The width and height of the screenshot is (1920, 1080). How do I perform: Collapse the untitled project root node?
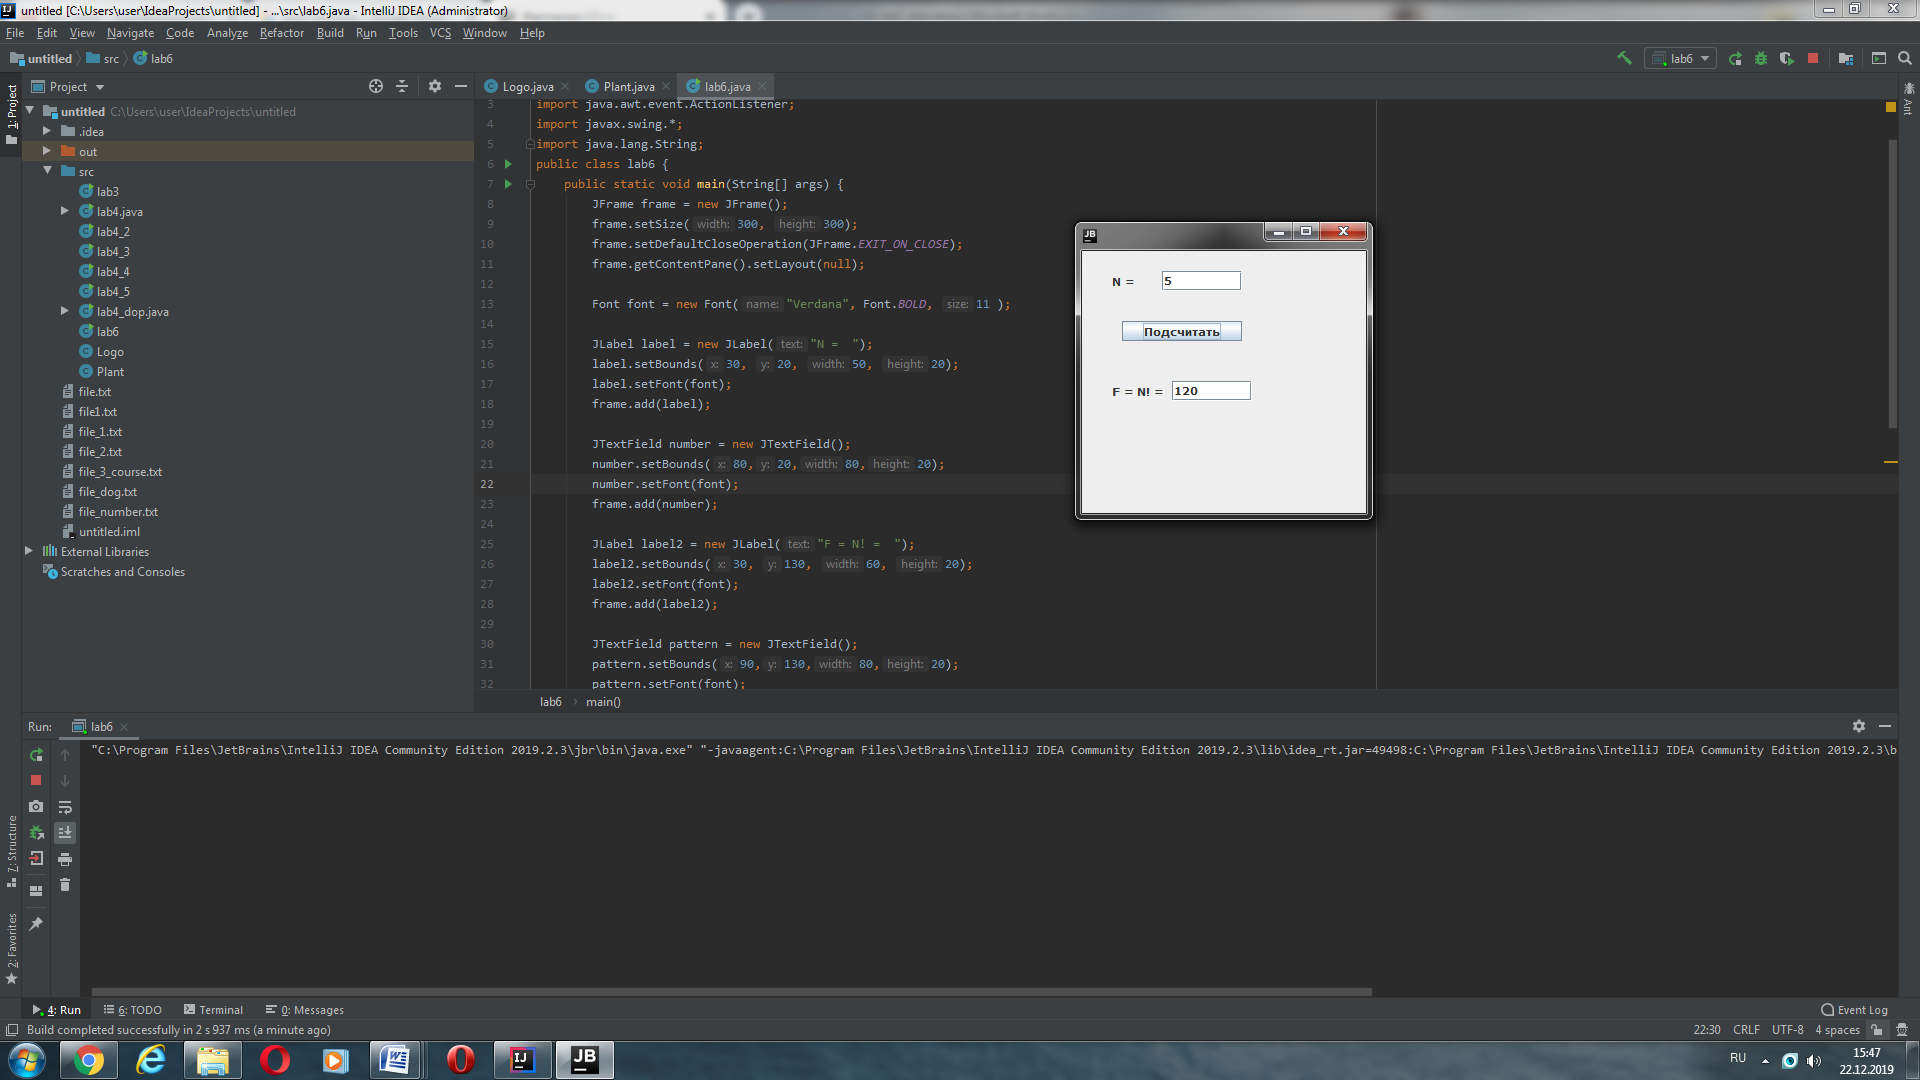(30, 111)
